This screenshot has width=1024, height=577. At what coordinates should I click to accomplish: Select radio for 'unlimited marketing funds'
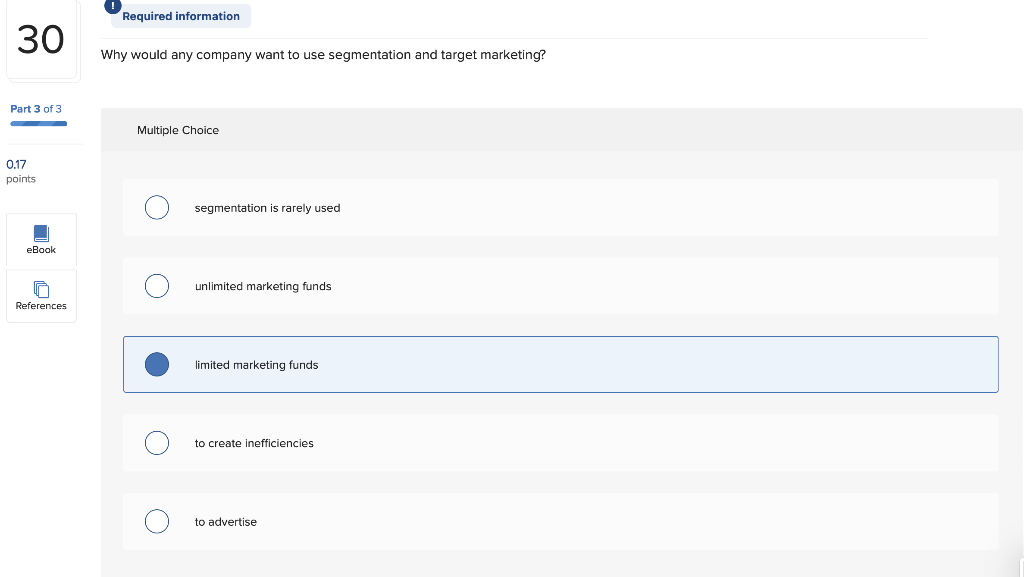[157, 286]
